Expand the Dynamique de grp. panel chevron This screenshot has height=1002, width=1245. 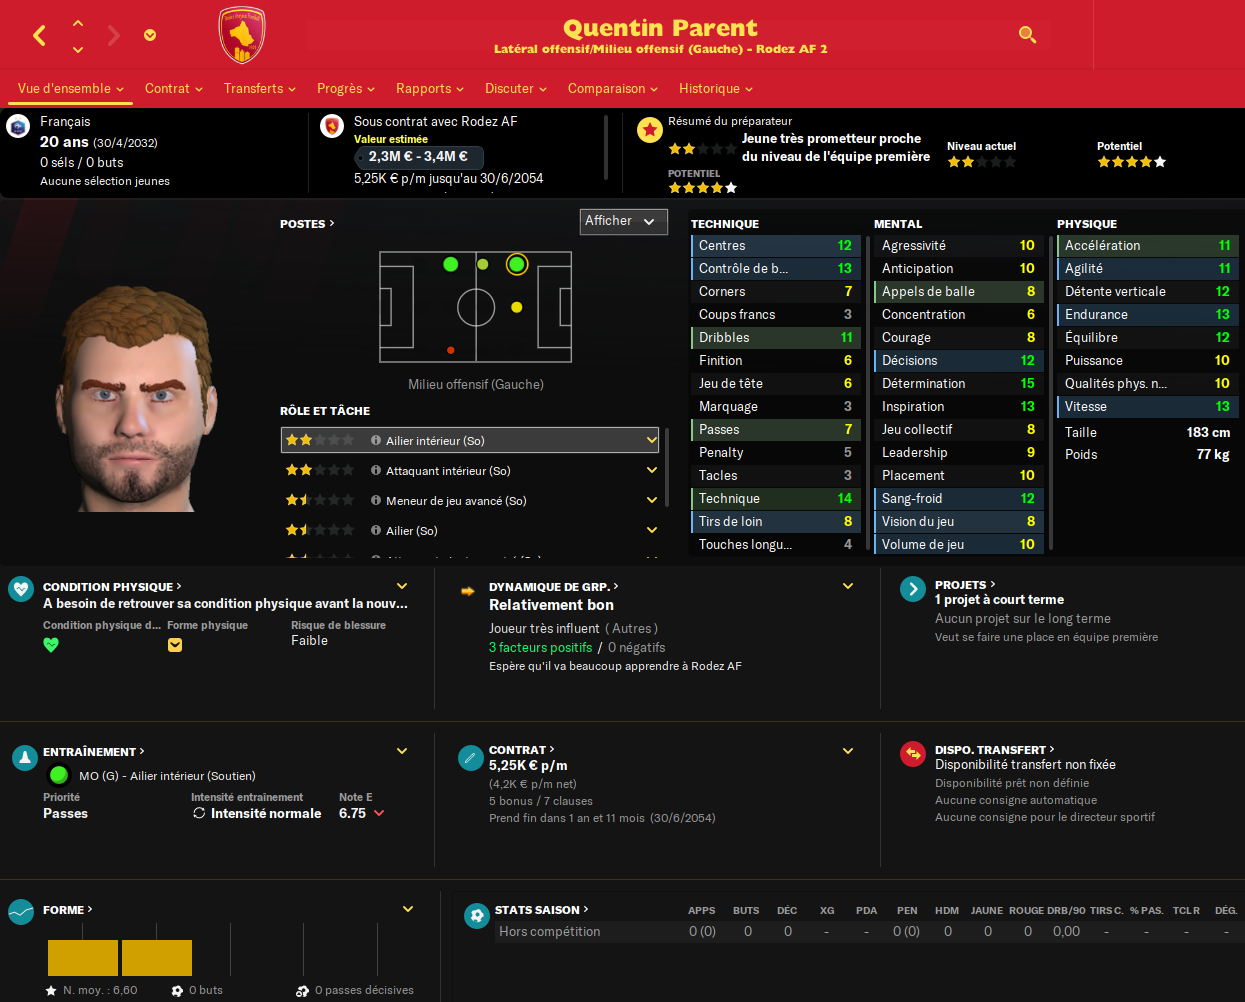[848, 586]
